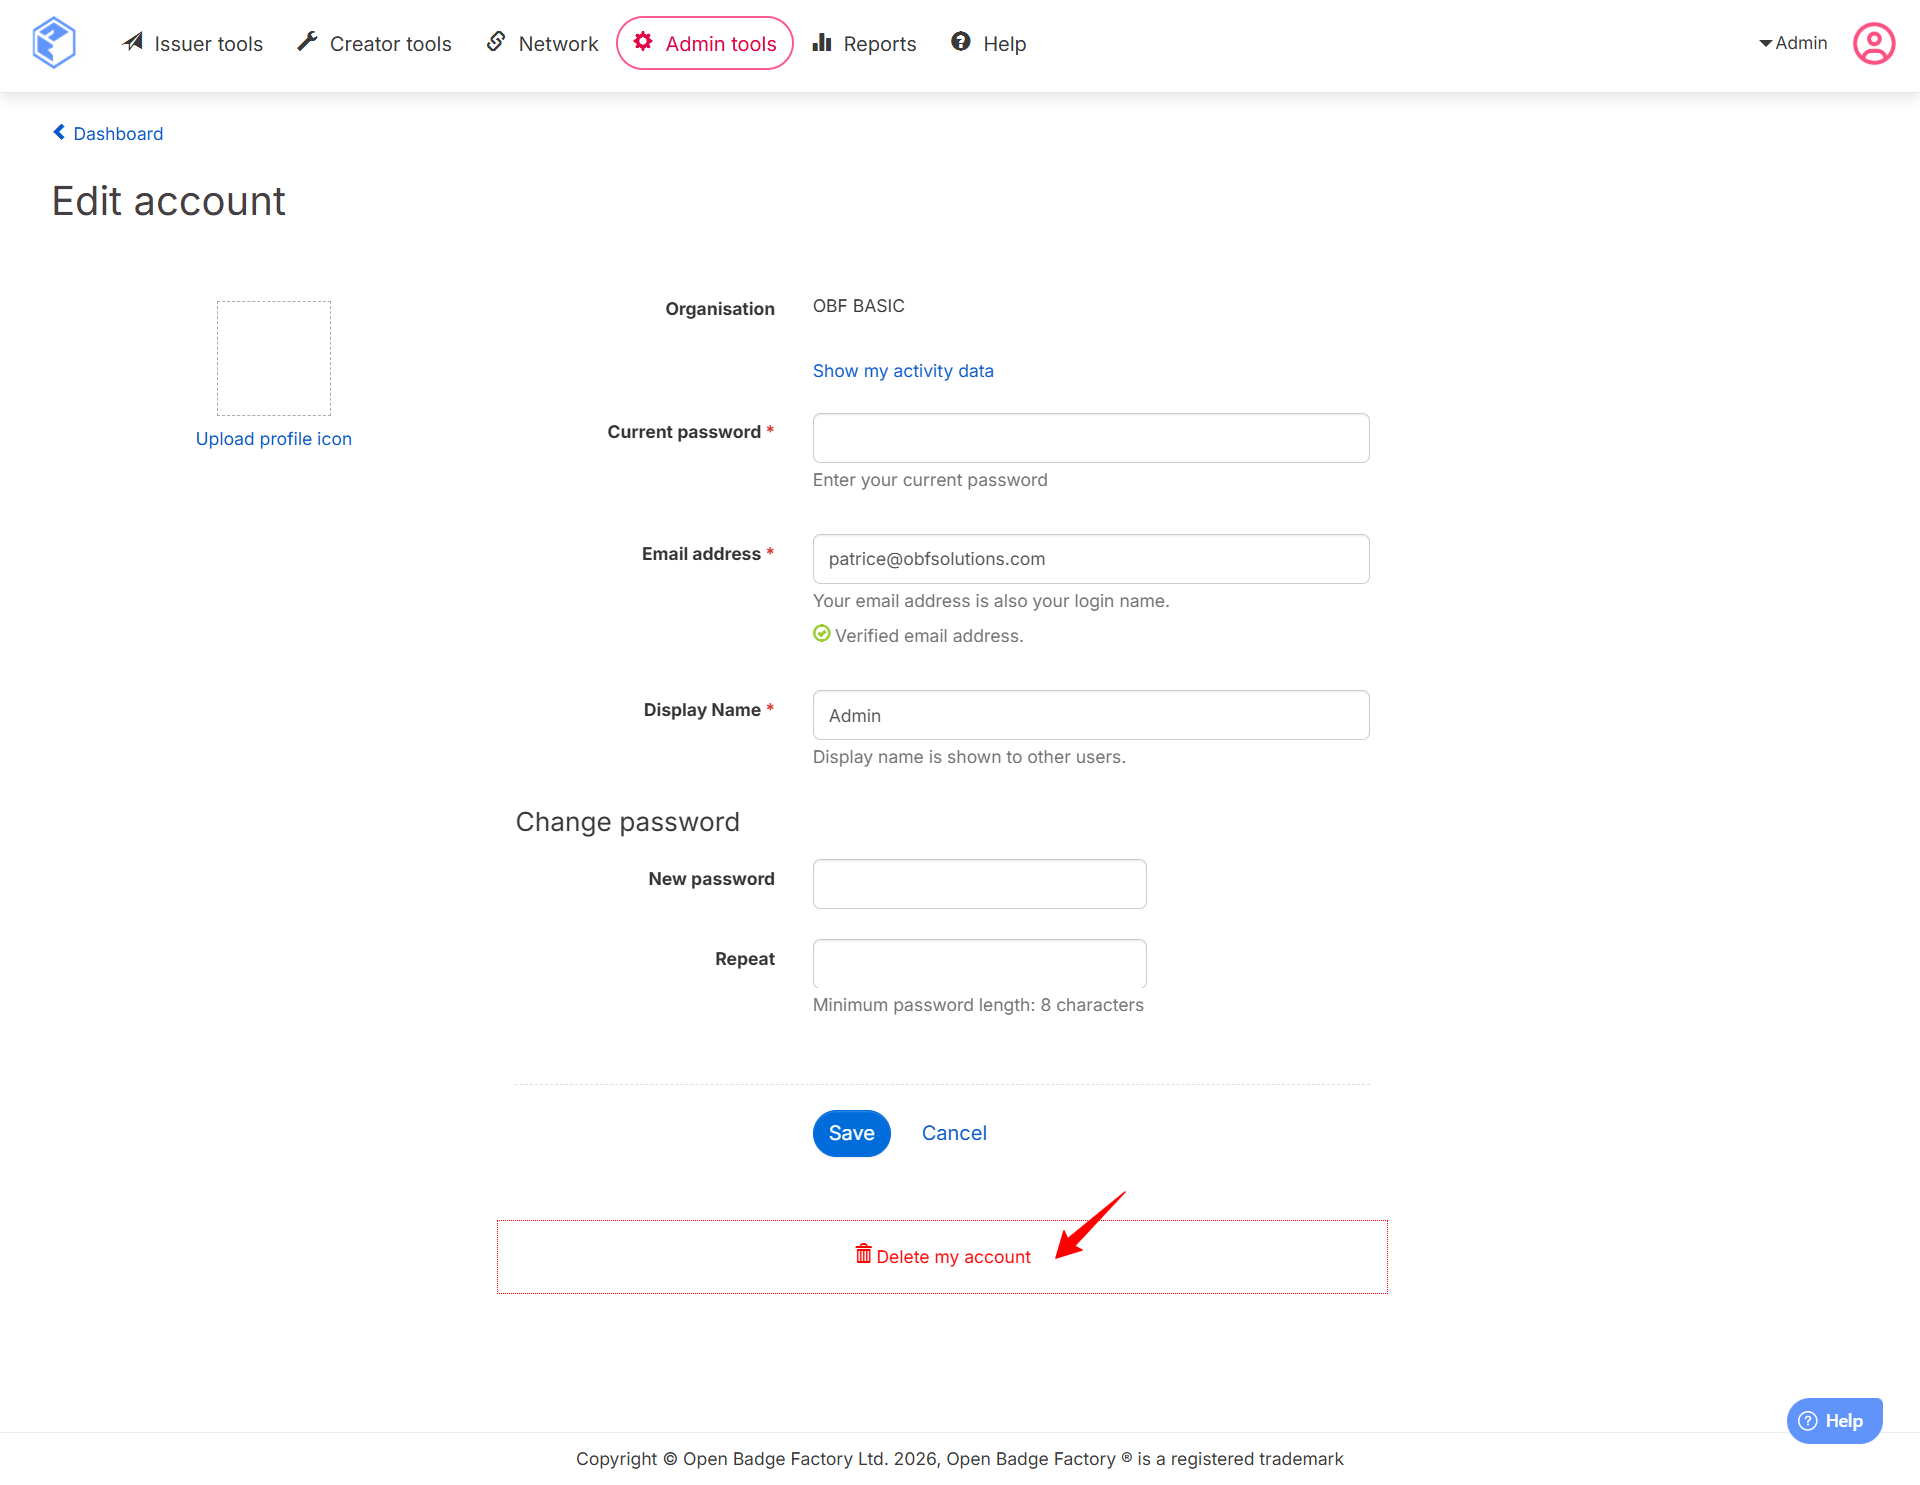Open the user profile avatar icon
1920x1485 pixels.
(x=1873, y=43)
